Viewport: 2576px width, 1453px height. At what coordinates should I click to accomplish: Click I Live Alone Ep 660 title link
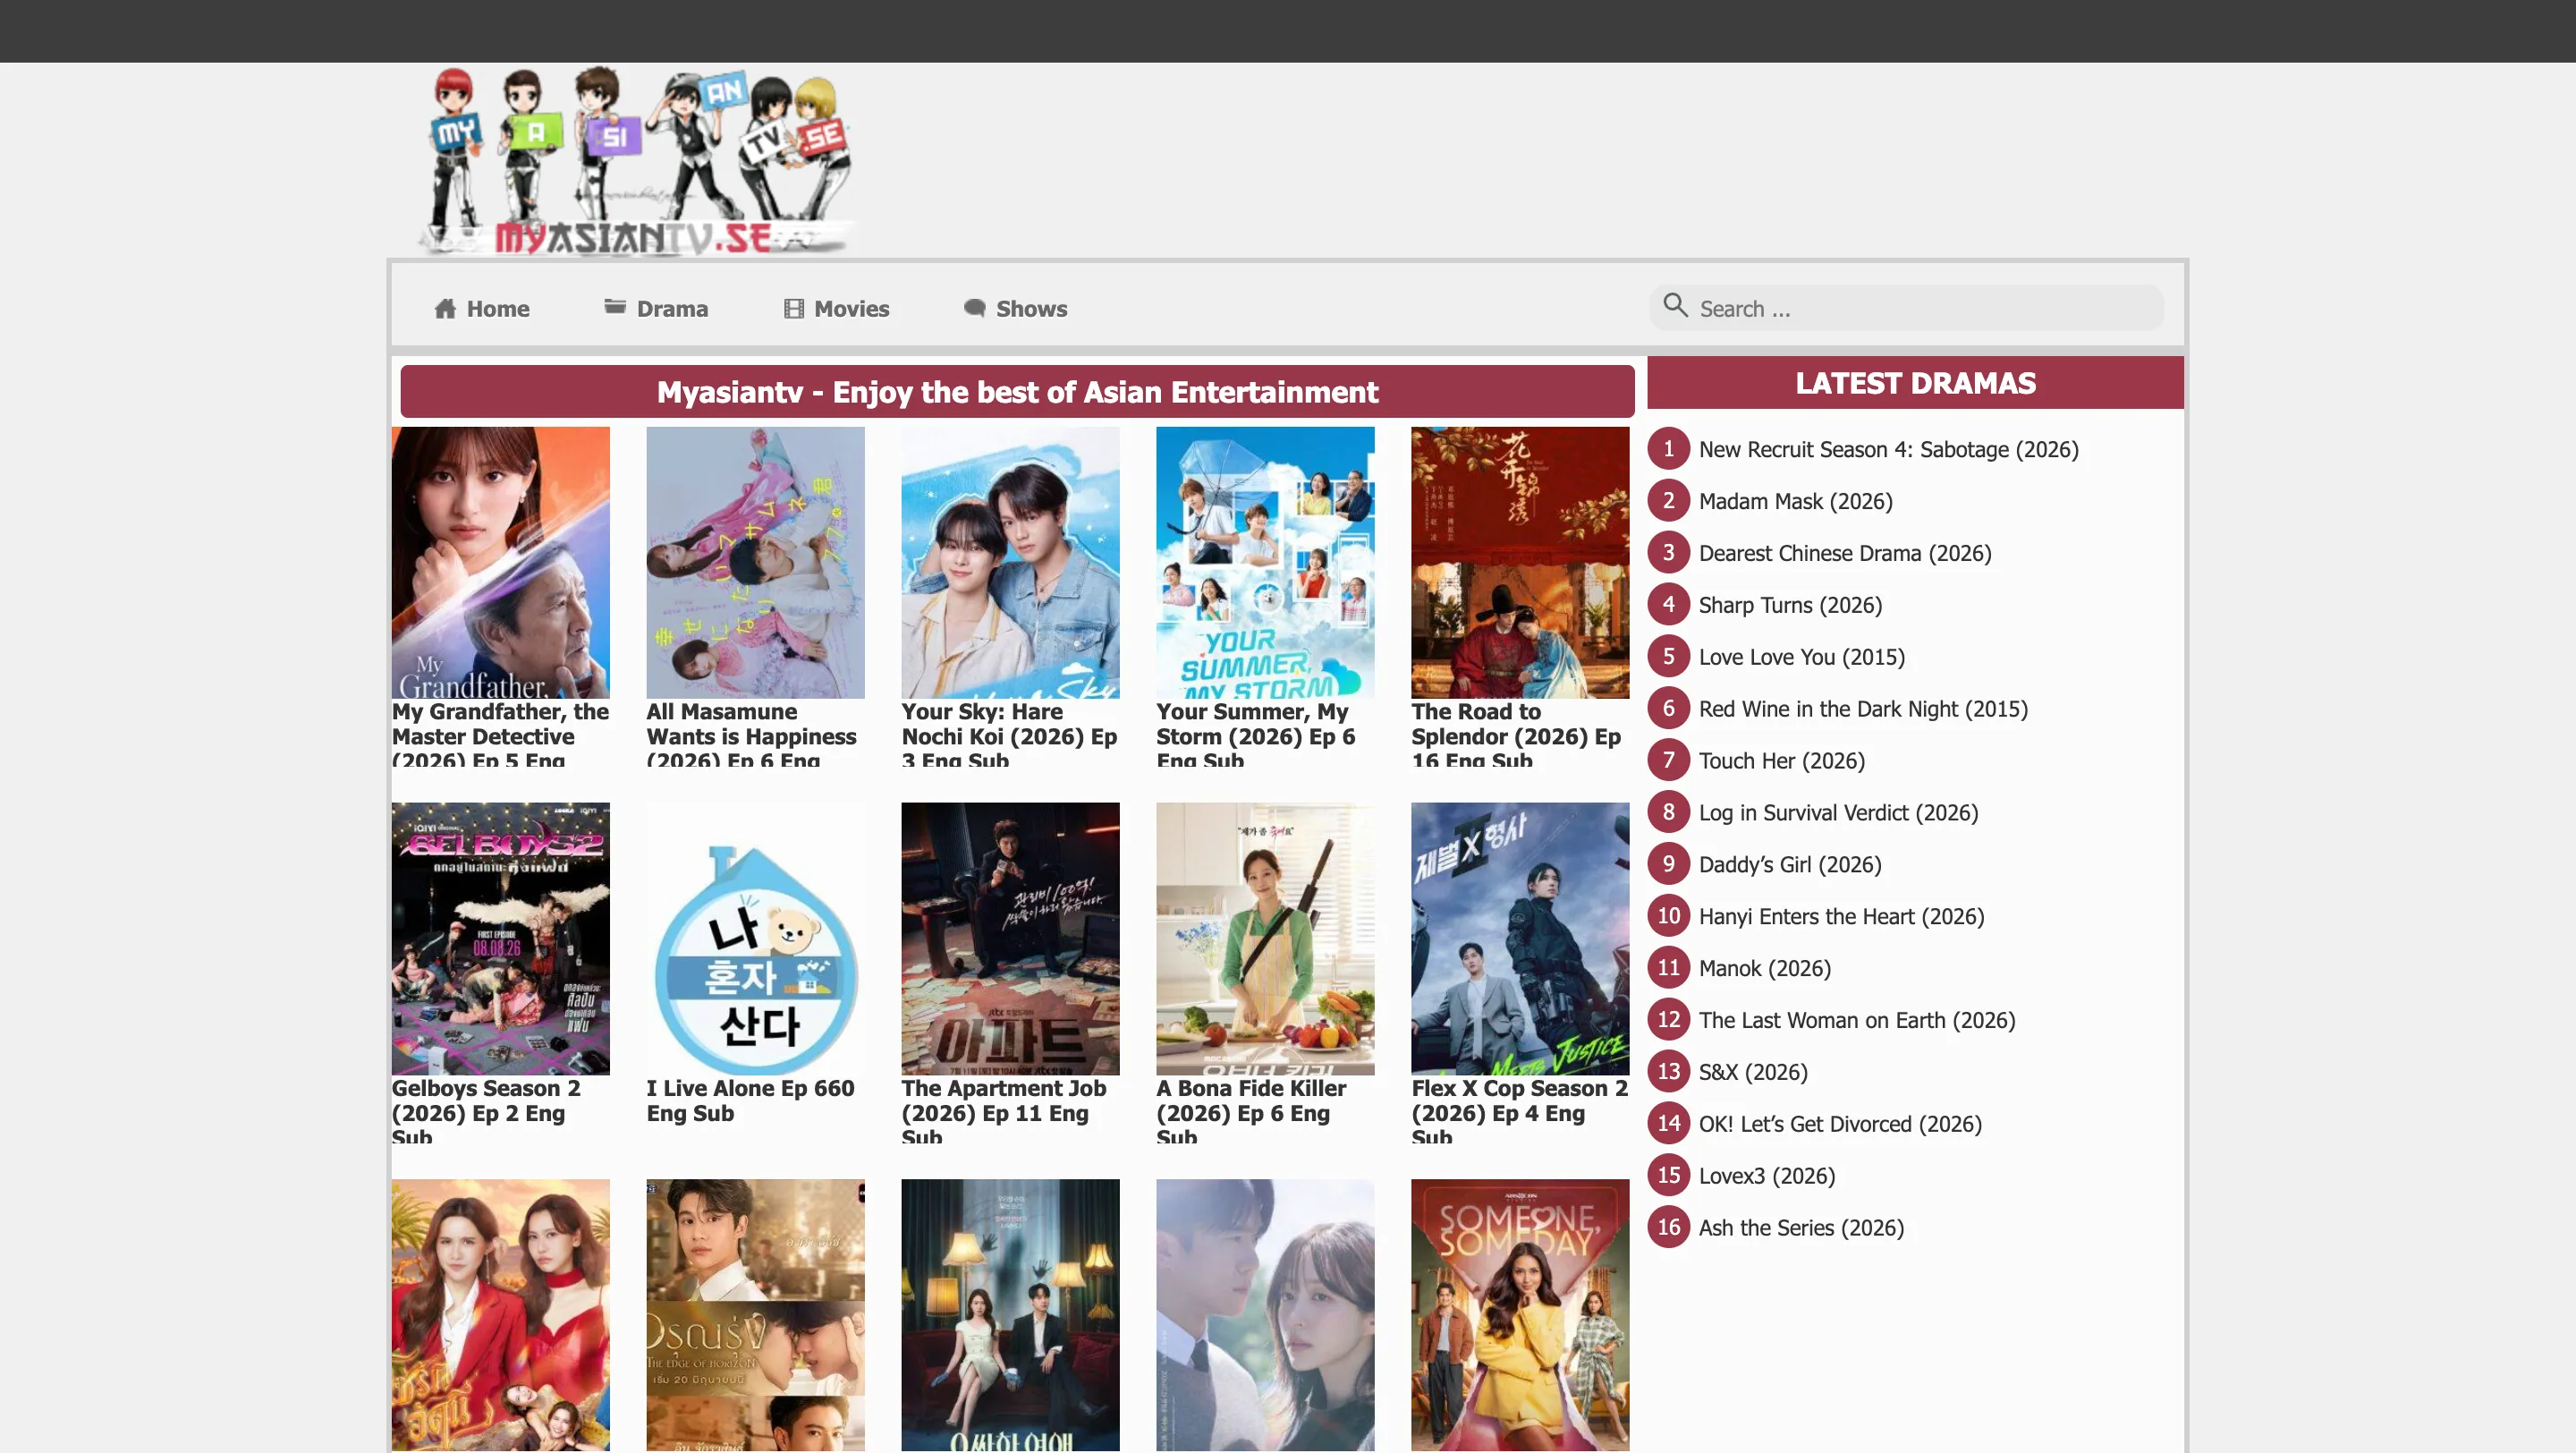[751, 1101]
